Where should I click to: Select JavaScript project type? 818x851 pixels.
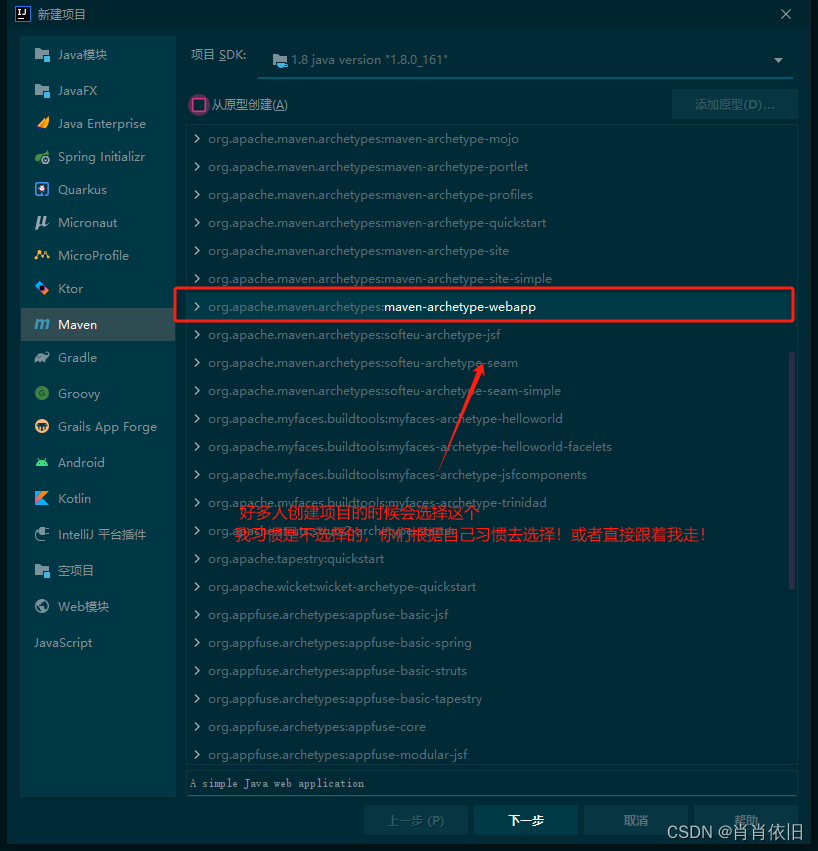tap(98, 643)
